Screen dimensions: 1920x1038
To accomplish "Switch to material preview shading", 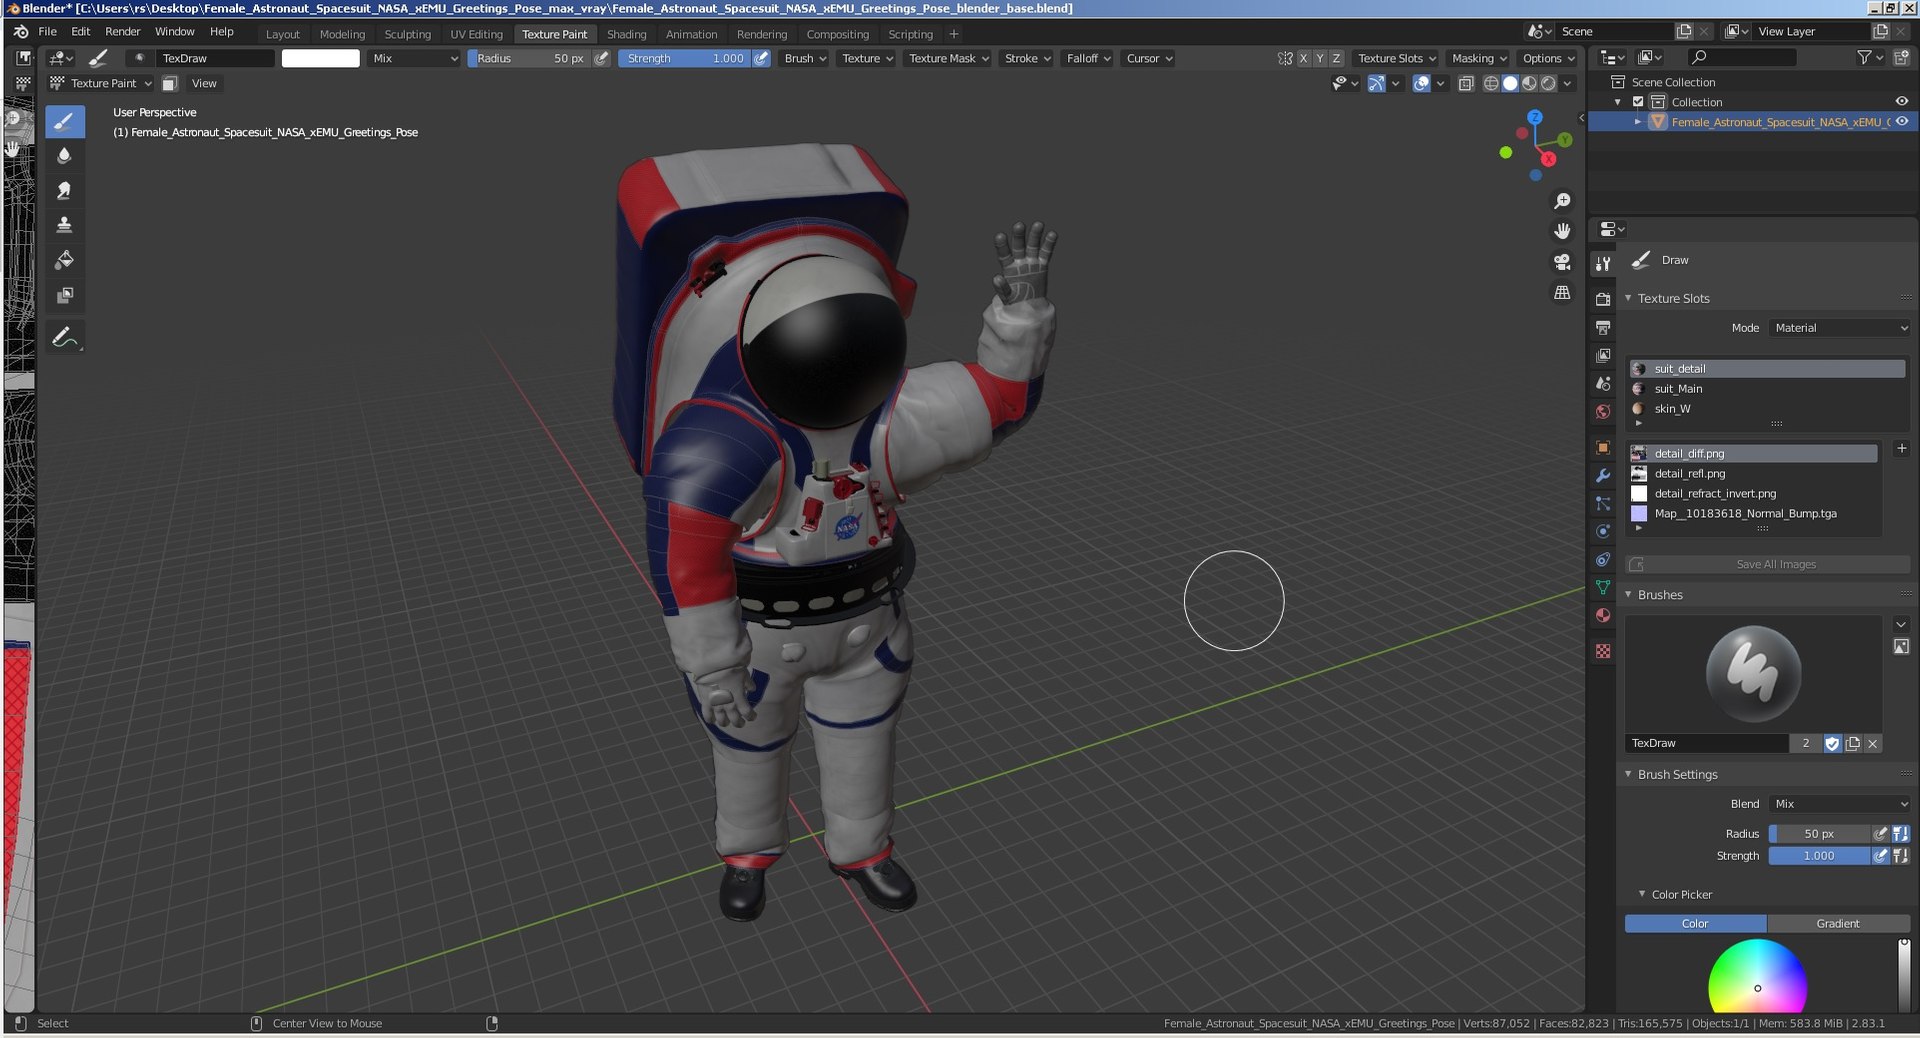I will coord(1529,84).
